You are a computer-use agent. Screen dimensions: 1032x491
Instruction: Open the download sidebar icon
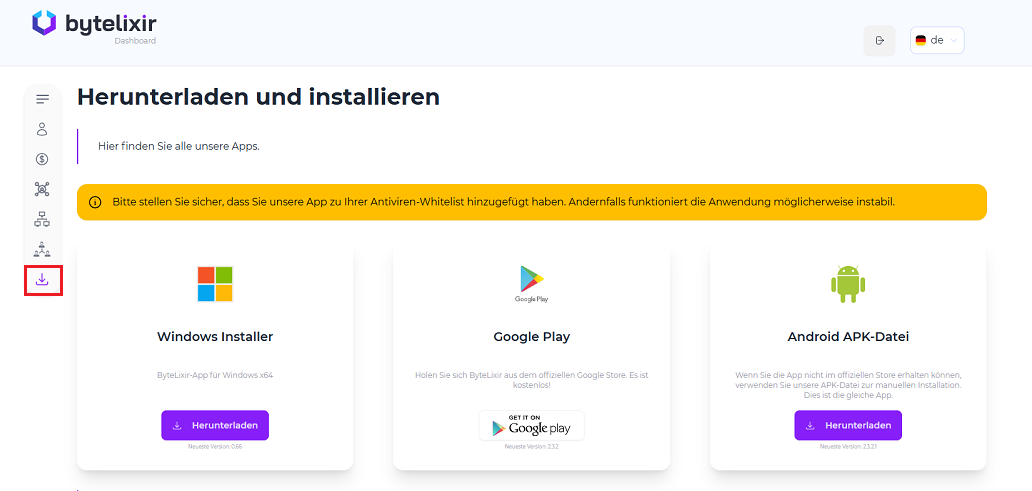(42, 280)
